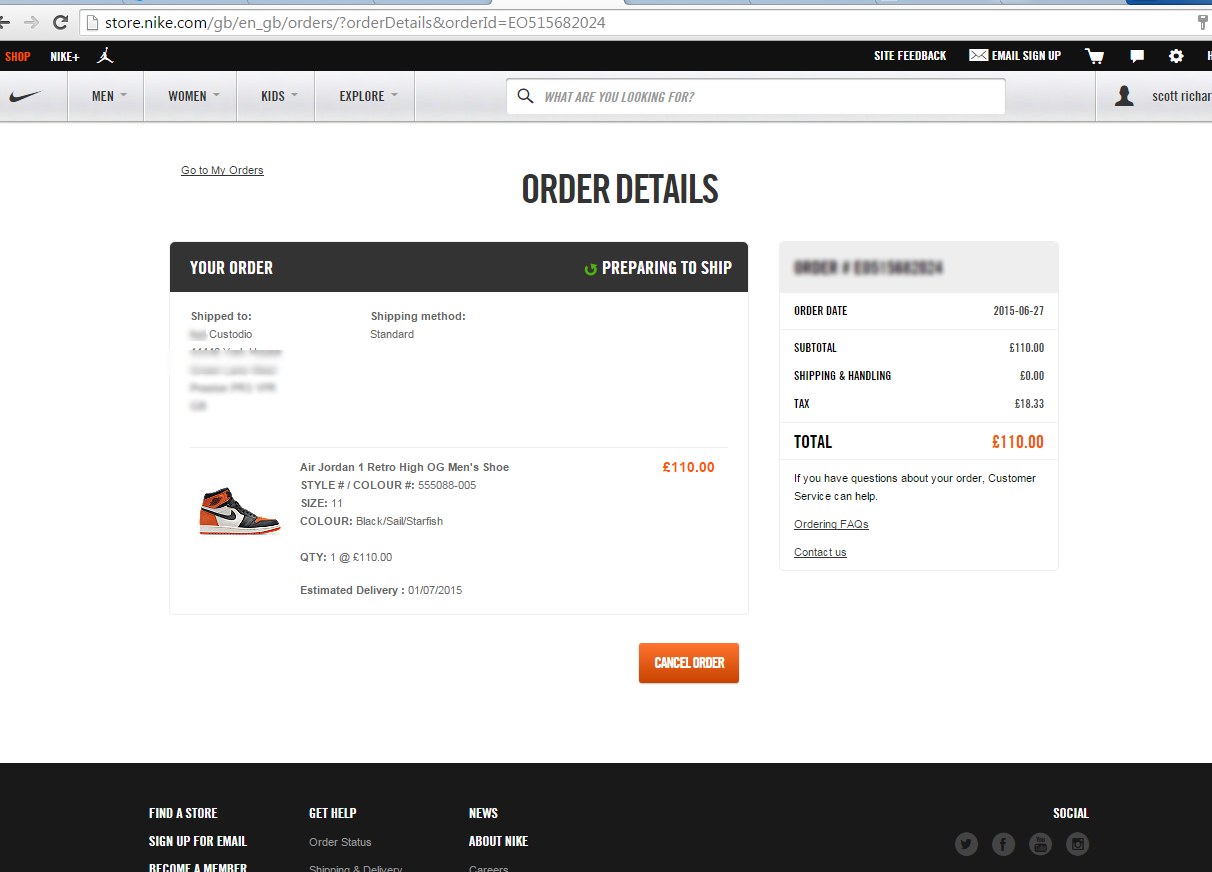
Task: Click the QTY 1 @ £110.00 text
Action: (x=346, y=557)
